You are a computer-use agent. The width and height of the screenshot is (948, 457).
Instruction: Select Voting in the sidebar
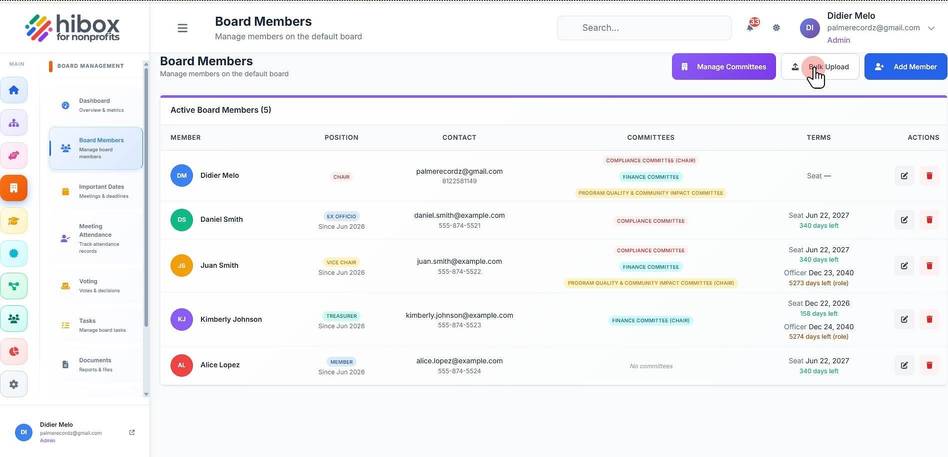click(x=96, y=285)
